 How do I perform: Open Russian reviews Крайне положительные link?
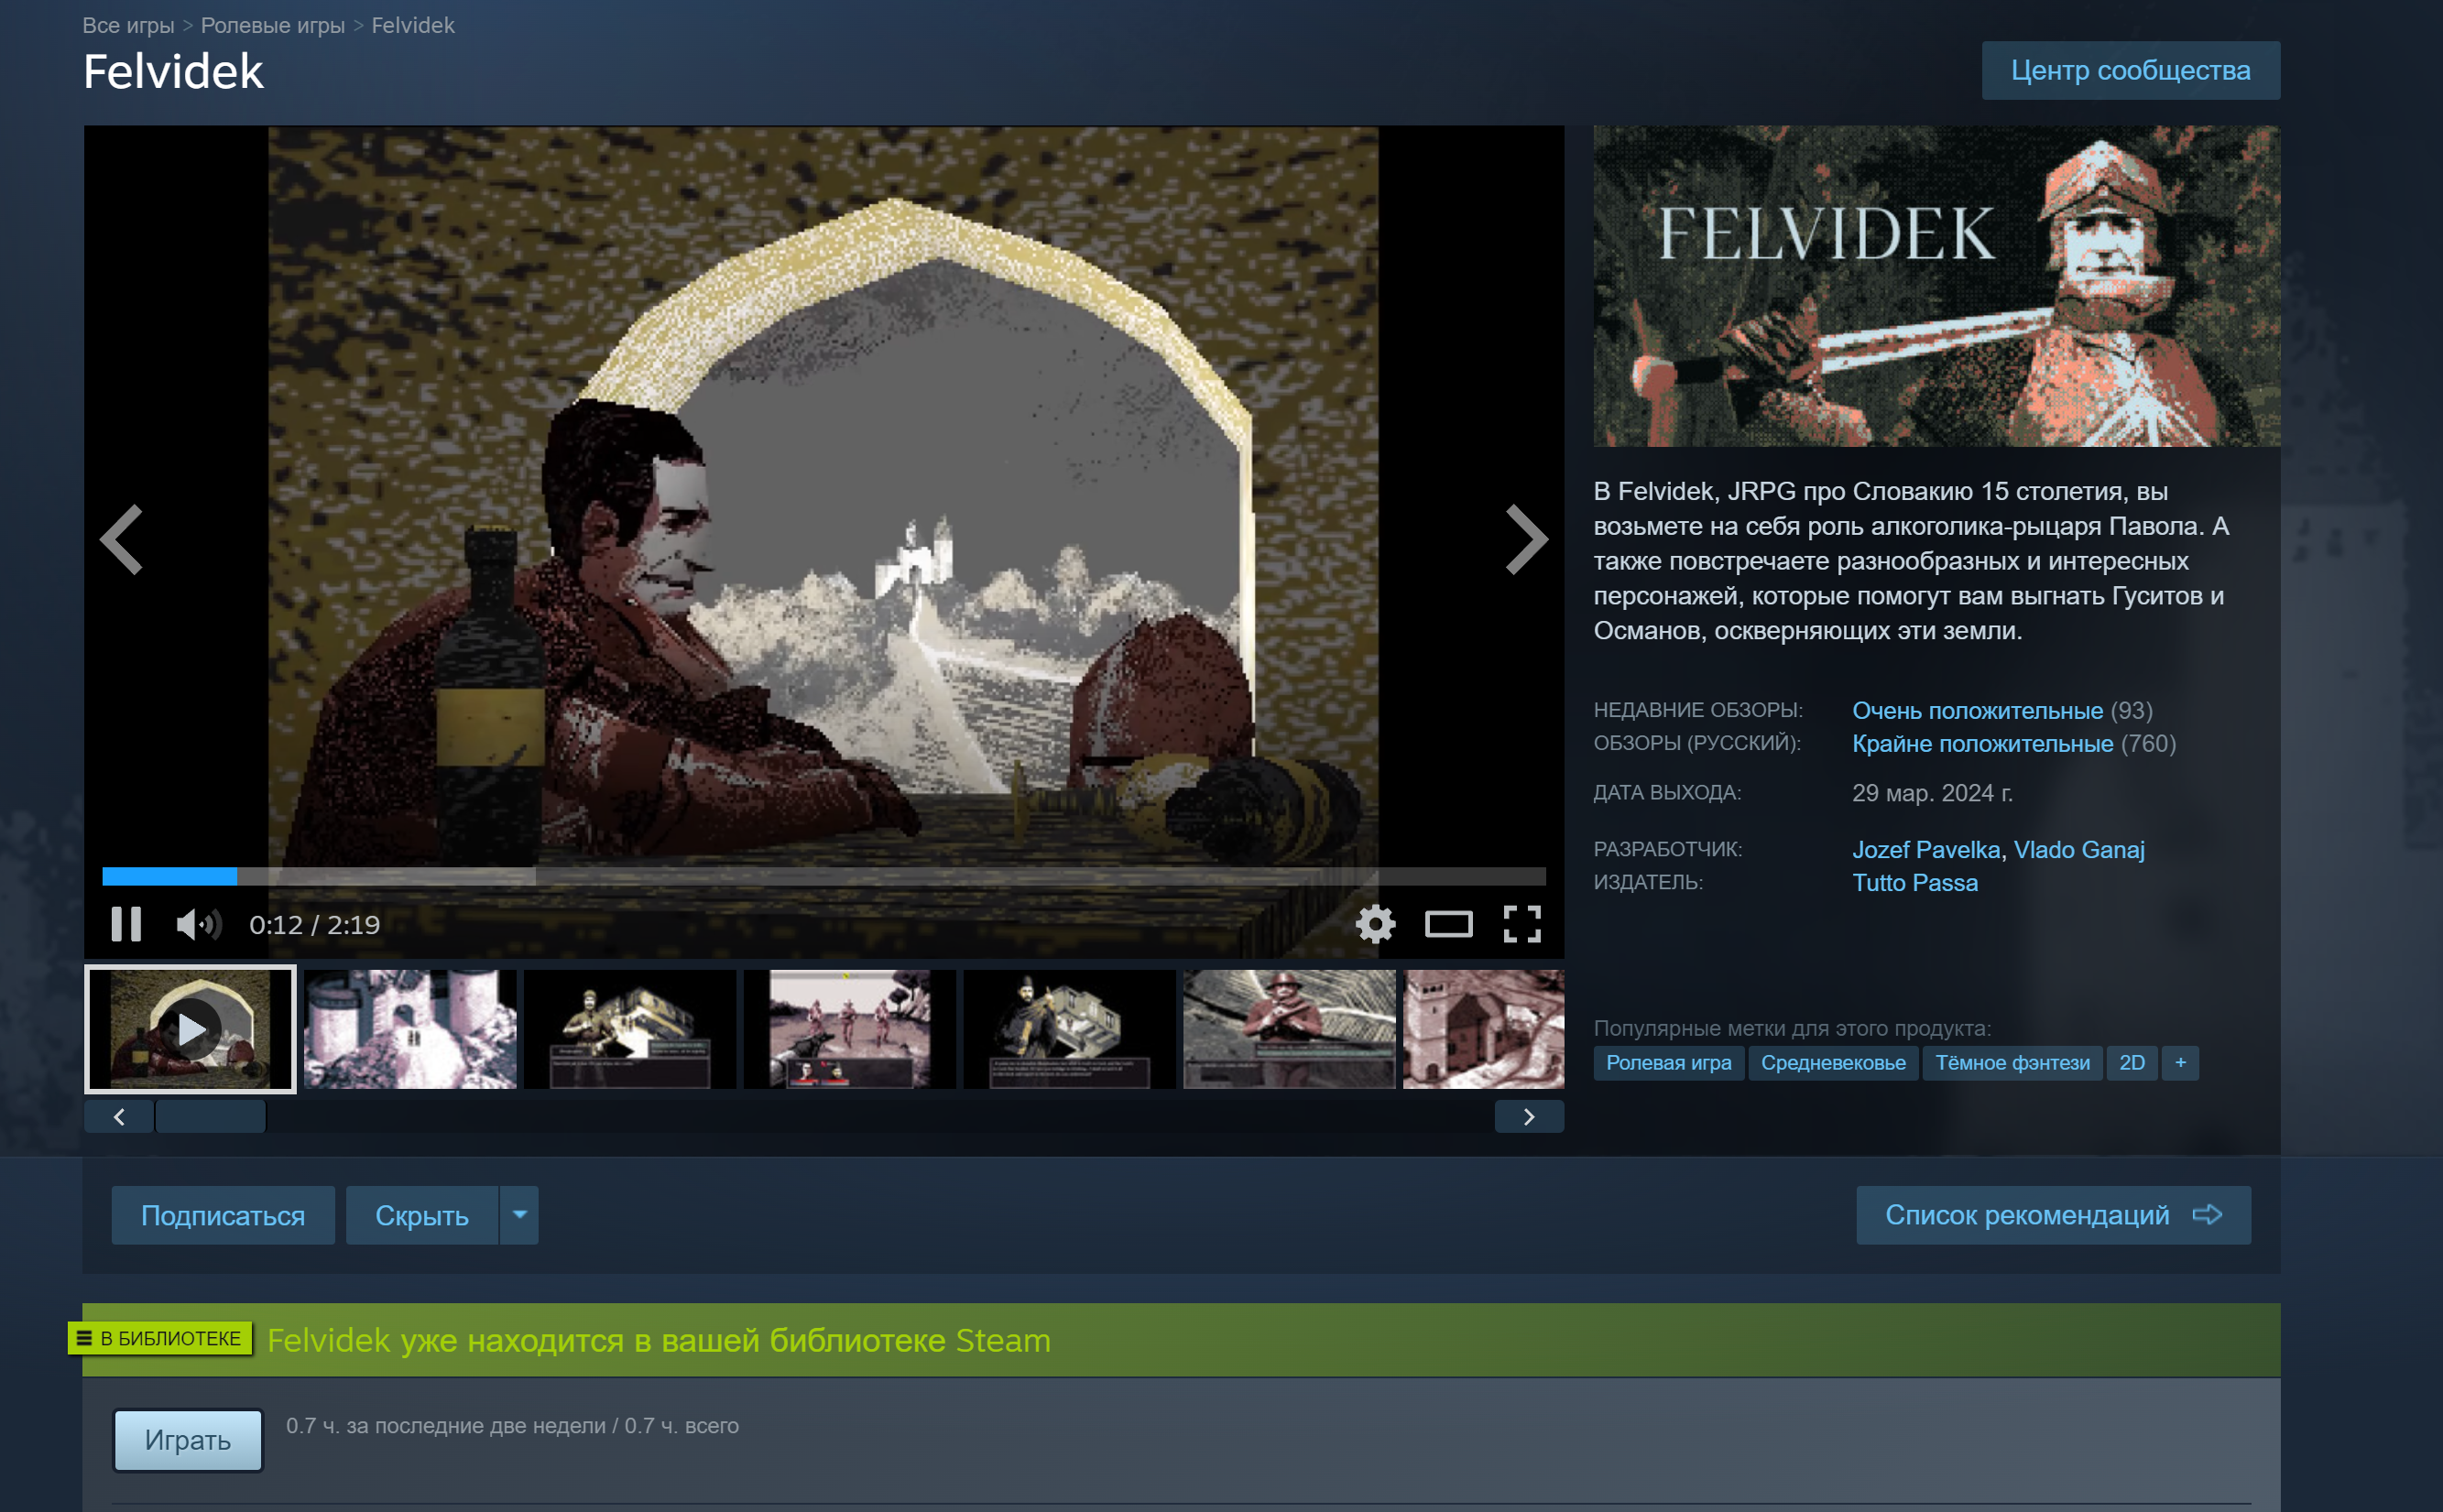pyautogui.click(x=1983, y=743)
